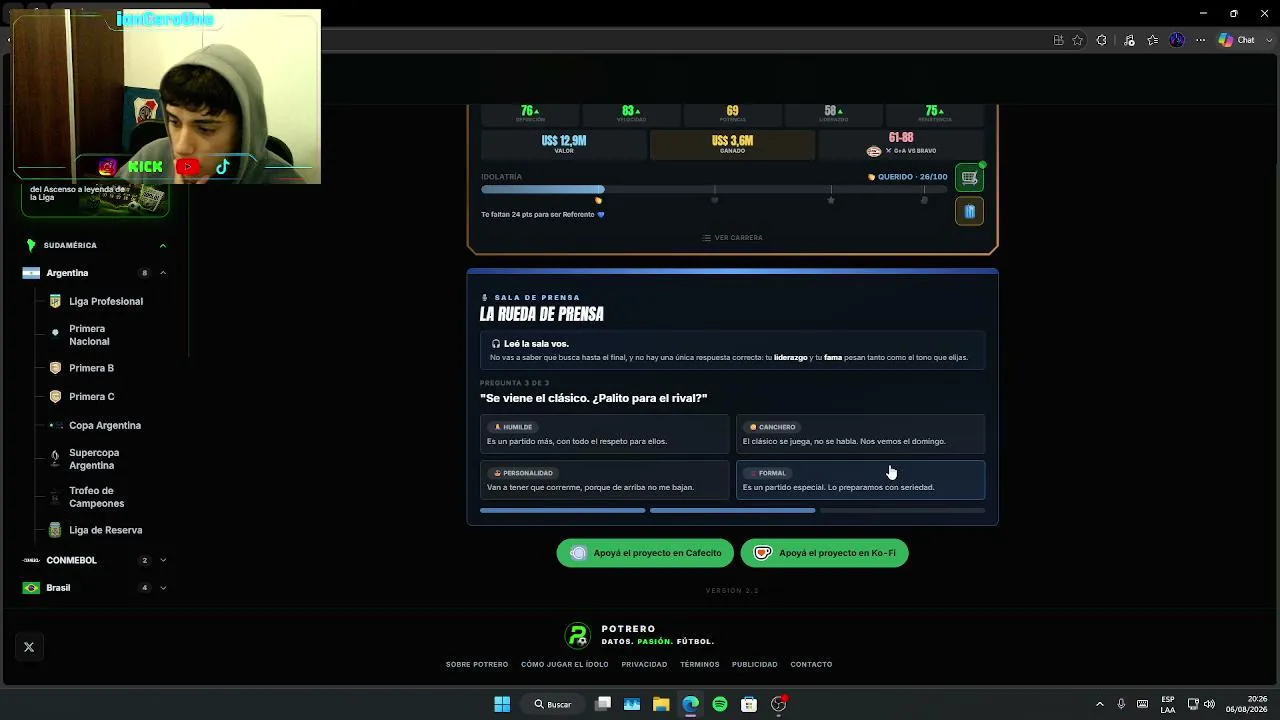Open Copilot Chat in browser toolbar

point(1236,40)
